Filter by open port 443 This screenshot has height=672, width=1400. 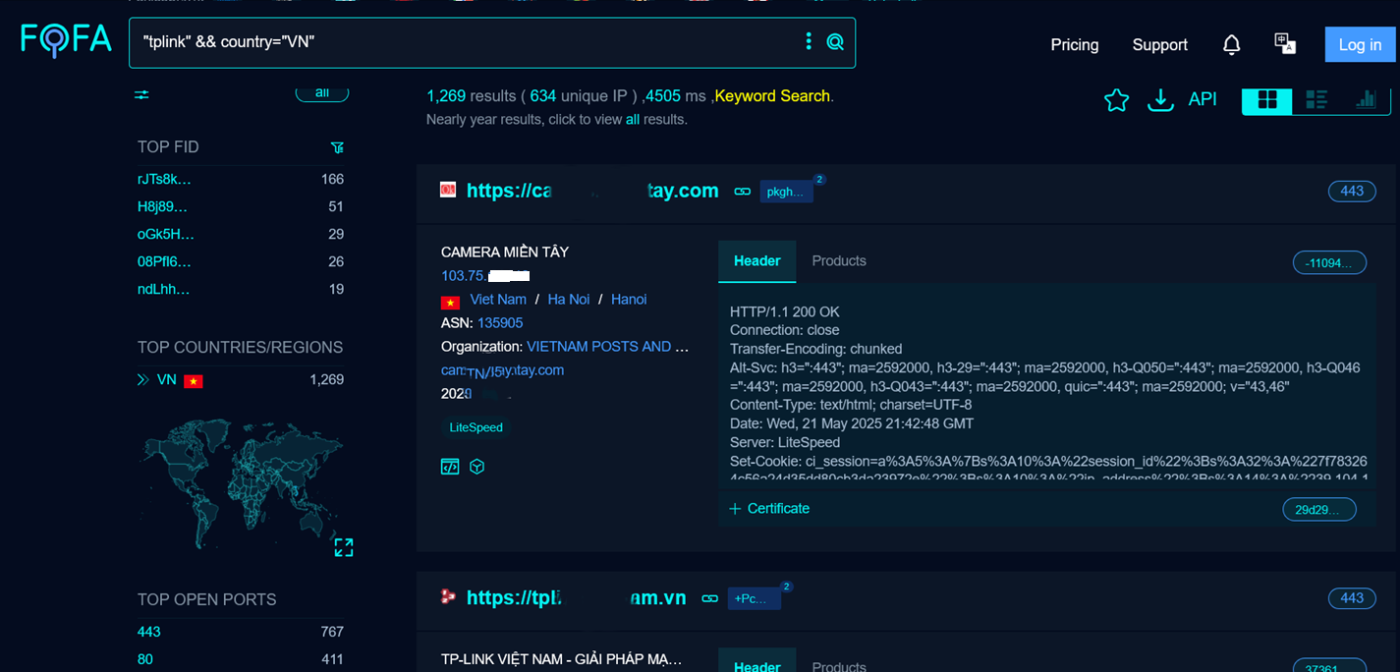(149, 632)
